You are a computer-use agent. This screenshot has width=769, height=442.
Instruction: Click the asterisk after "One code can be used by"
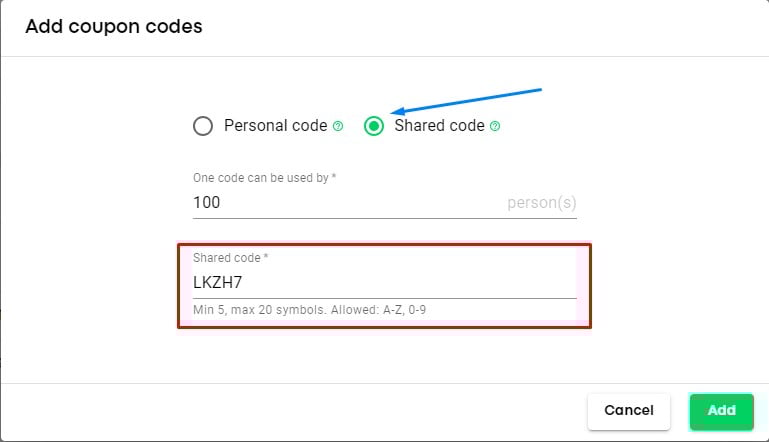click(334, 178)
